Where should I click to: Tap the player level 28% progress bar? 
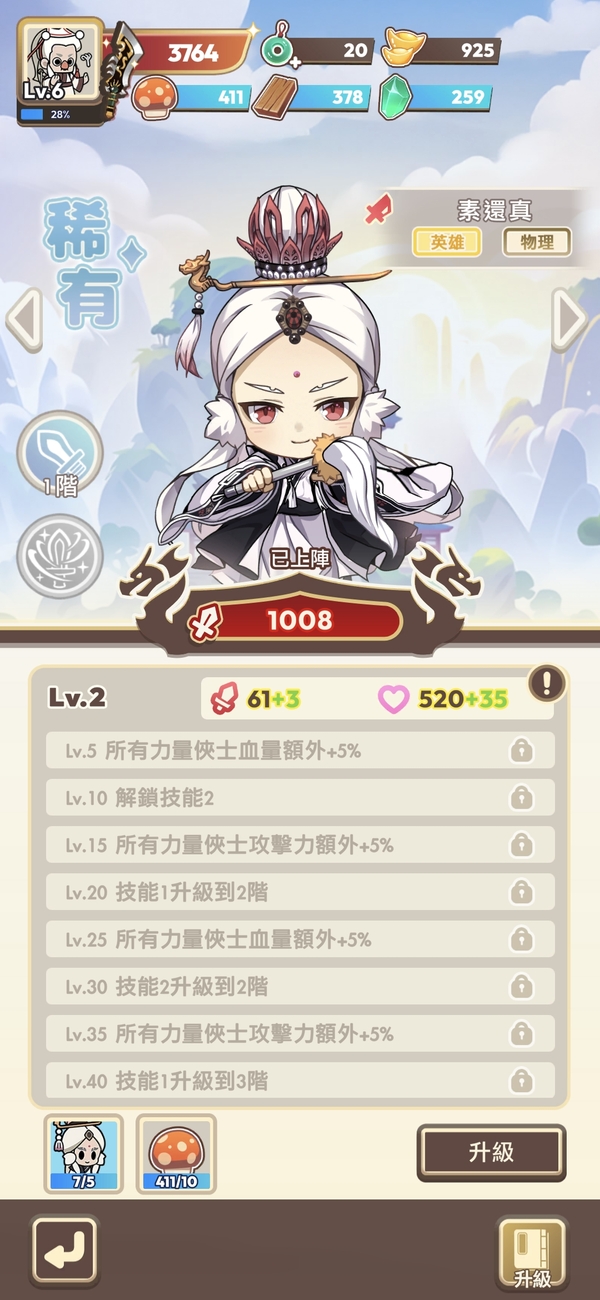[x=60, y=115]
